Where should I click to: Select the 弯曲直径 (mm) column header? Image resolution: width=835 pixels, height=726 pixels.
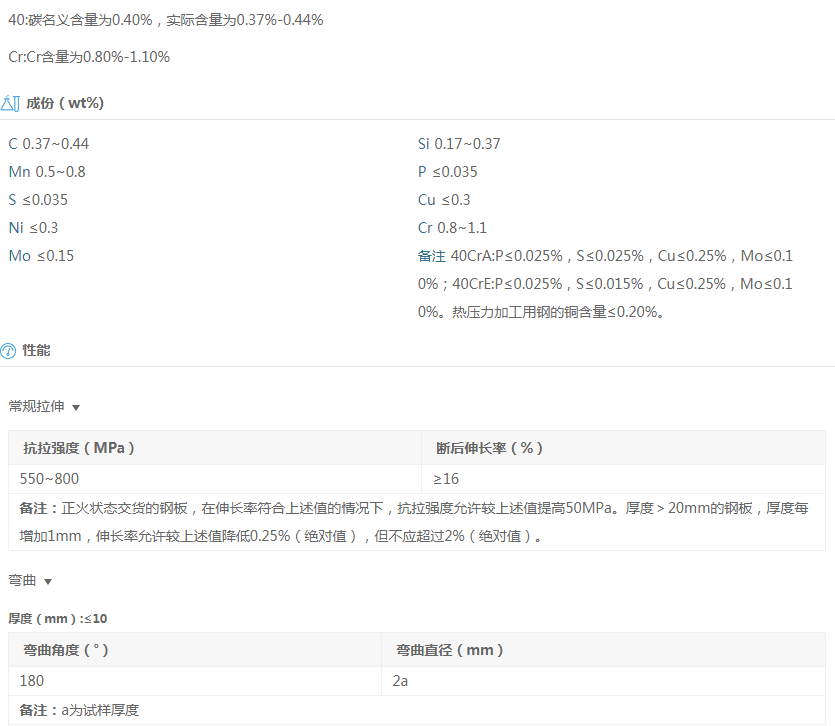[450, 650]
